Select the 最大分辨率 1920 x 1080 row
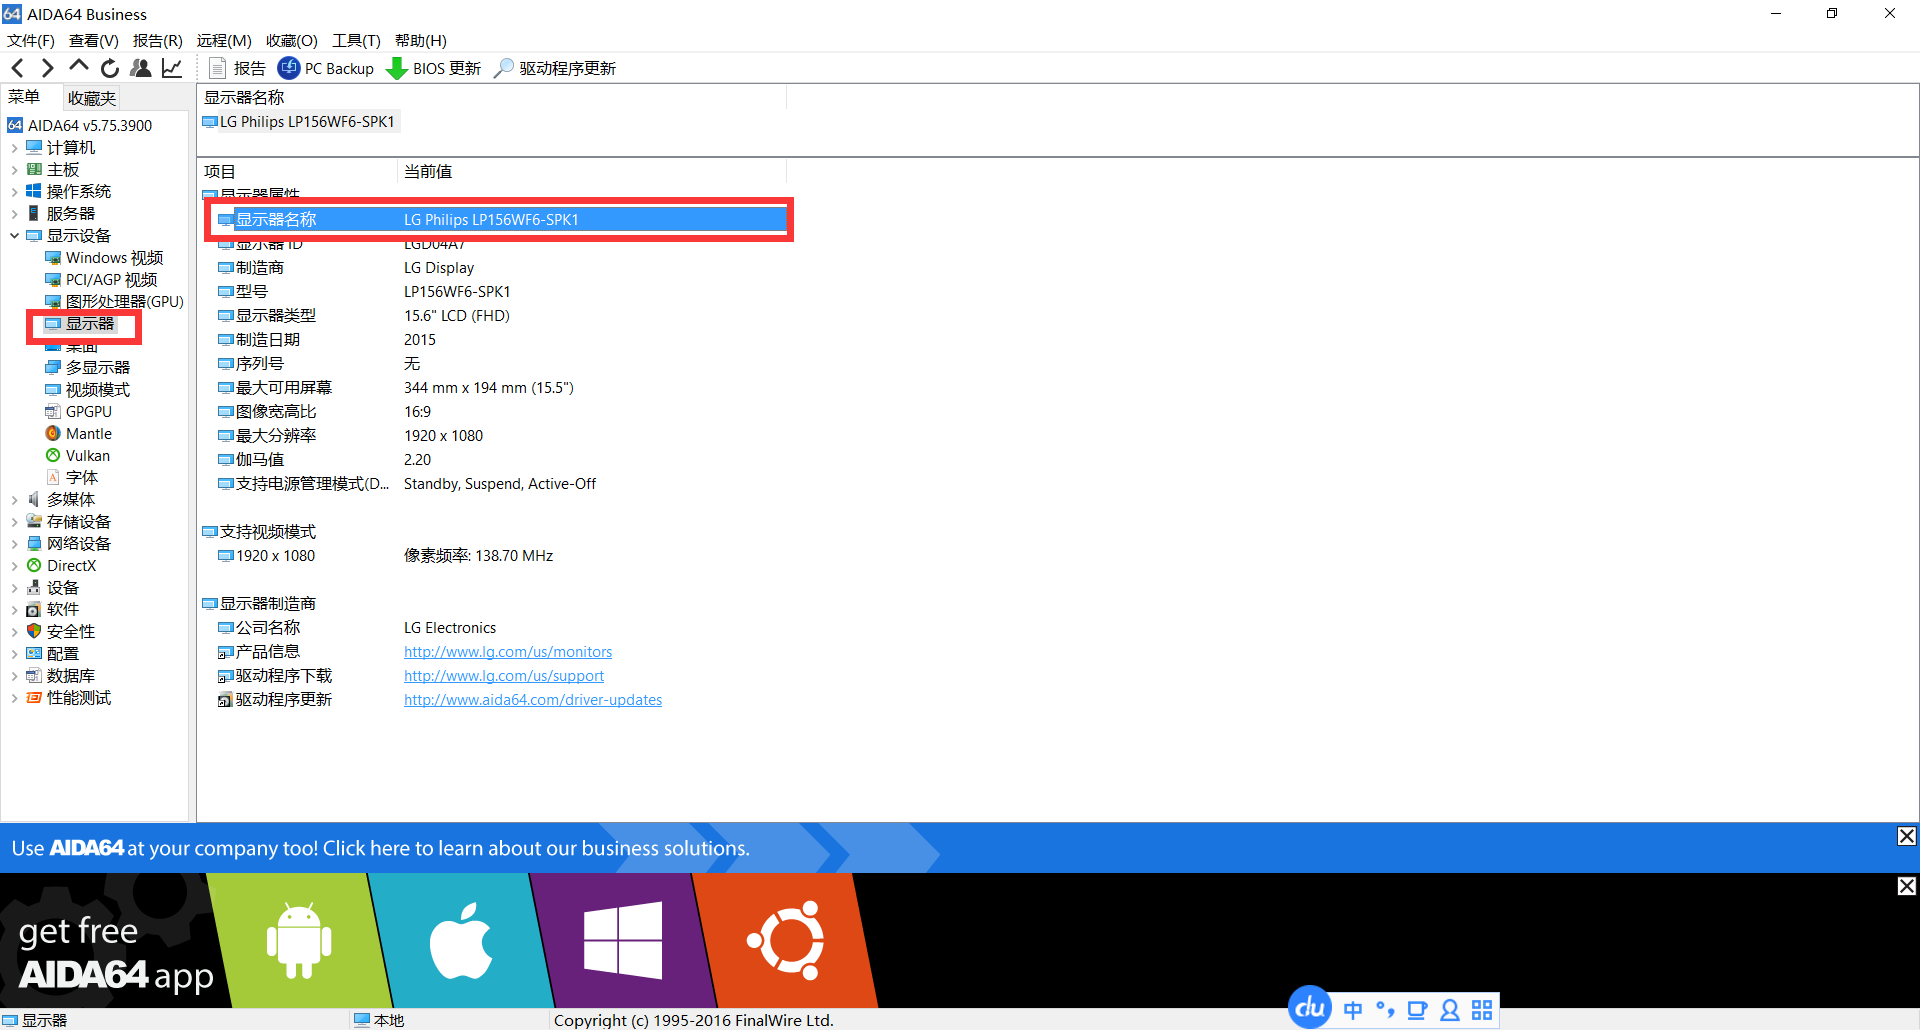The width and height of the screenshot is (1920, 1030). pos(502,436)
